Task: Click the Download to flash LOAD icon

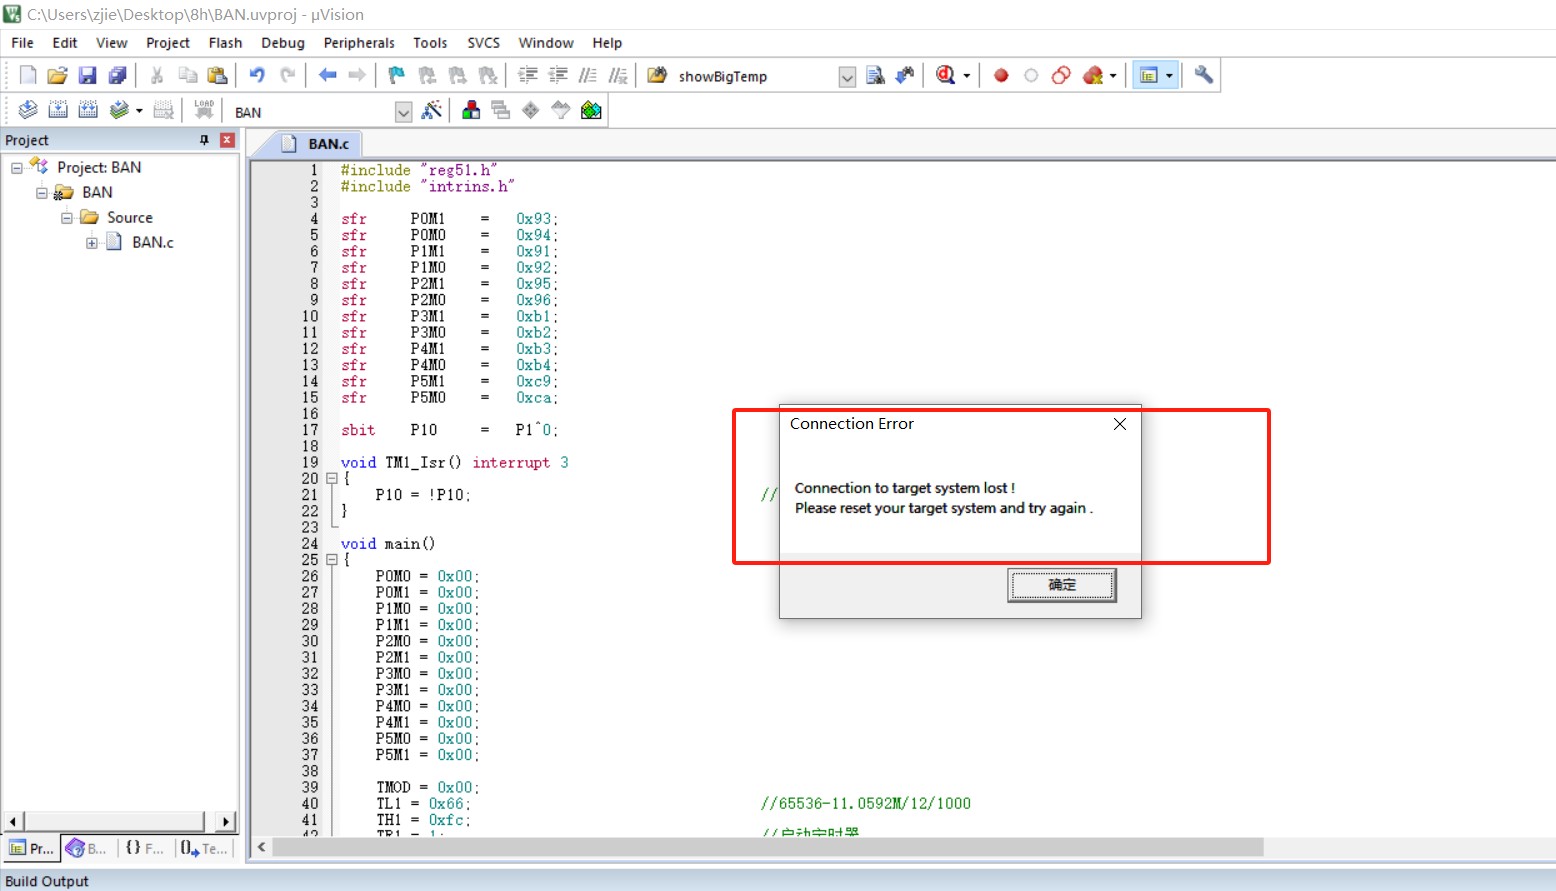Action: pyautogui.click(x=204, y=110)
